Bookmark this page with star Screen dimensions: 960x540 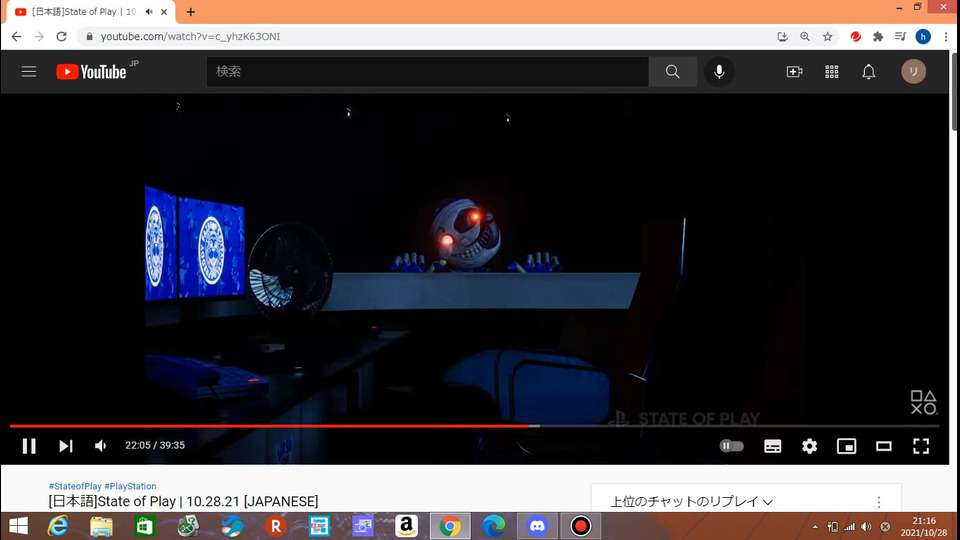(x=827, y=37)
